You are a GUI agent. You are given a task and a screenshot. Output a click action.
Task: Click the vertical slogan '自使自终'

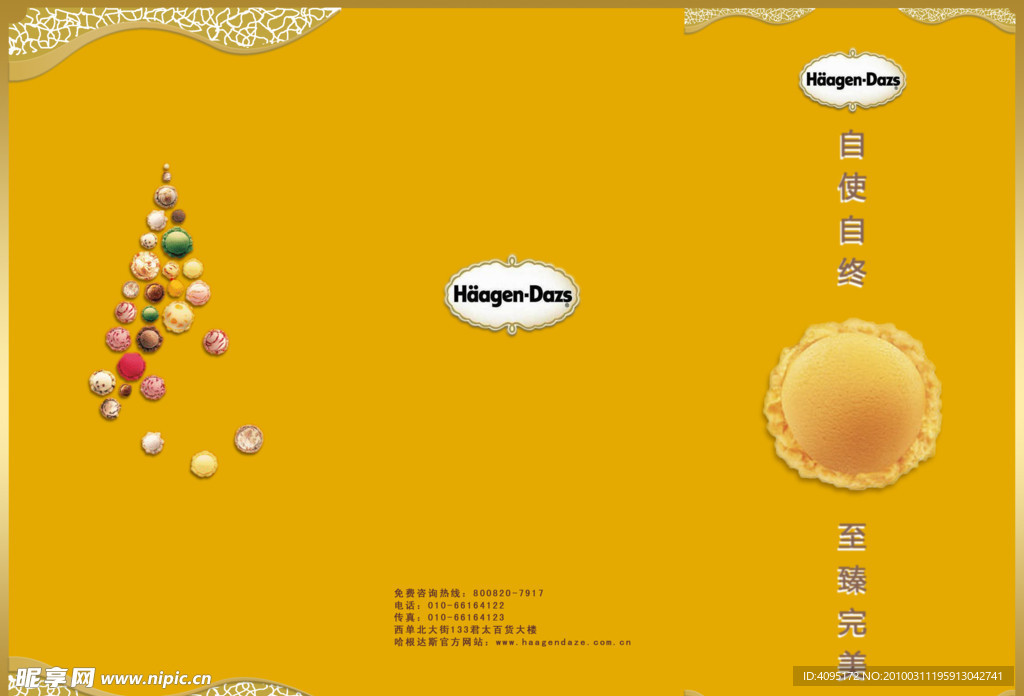(x=852, y=209)
